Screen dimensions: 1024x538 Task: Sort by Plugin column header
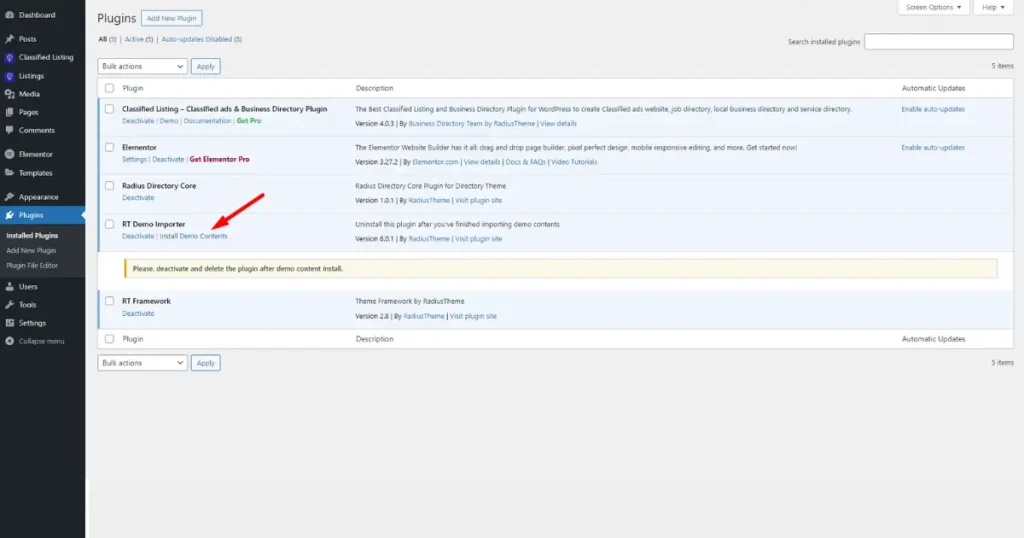[133, 88]
